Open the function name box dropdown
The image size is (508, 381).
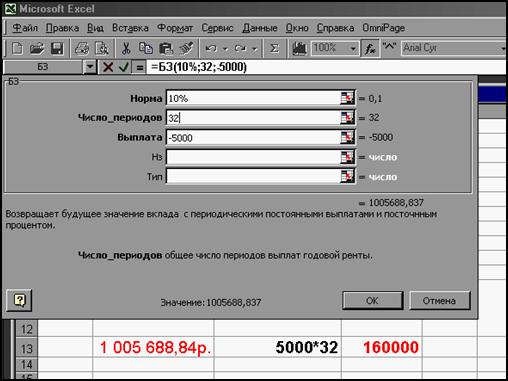(90, 67)
